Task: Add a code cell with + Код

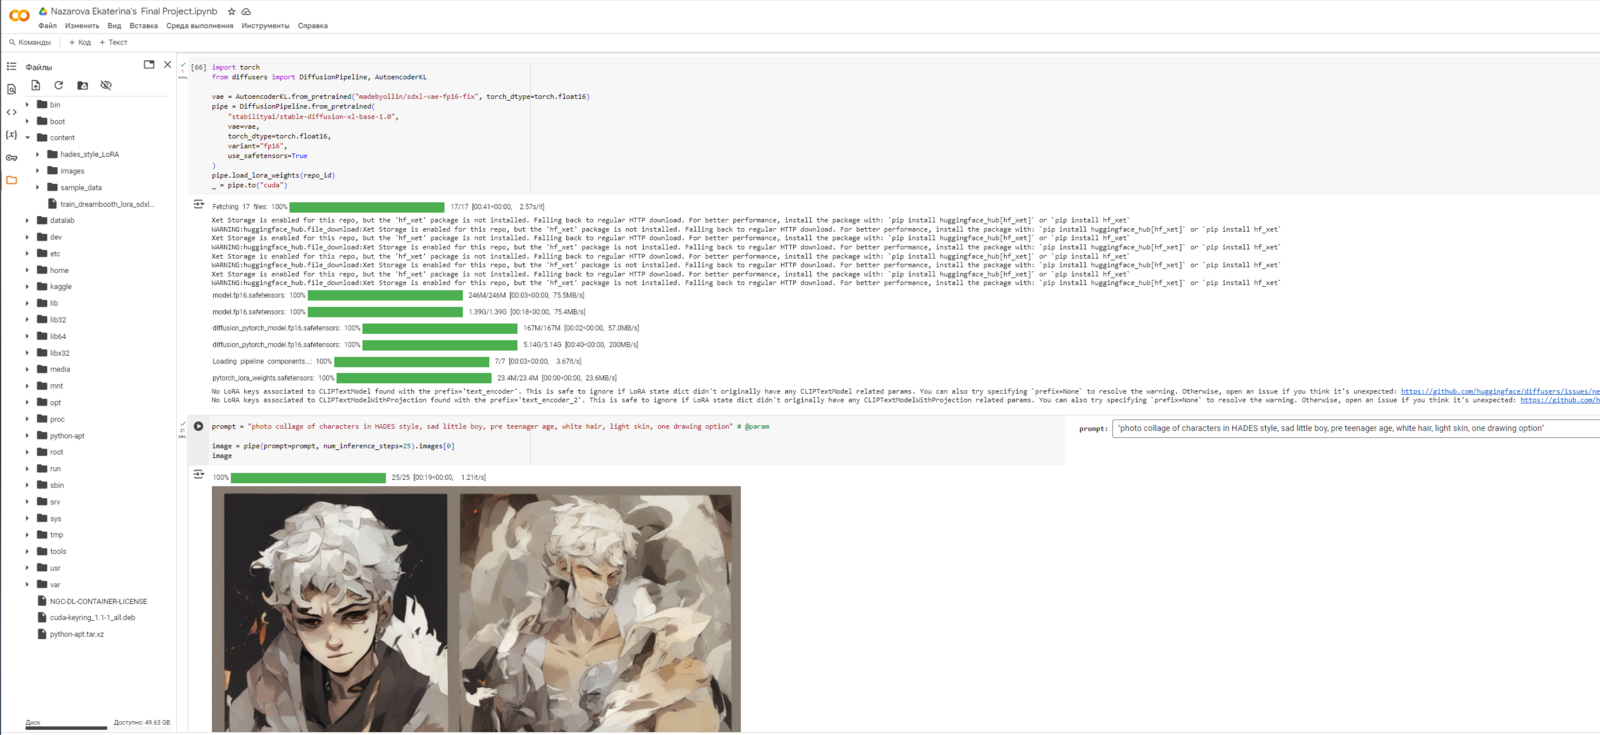Action: [x=80, y=42]
